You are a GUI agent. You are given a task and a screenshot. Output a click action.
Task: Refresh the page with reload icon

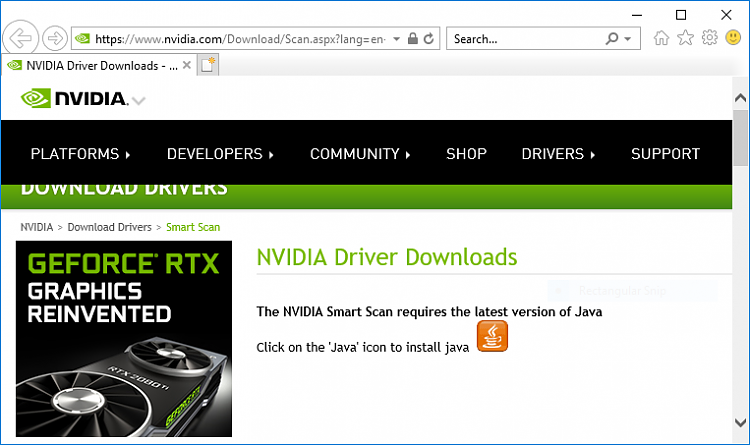click(x=429, y=38)
